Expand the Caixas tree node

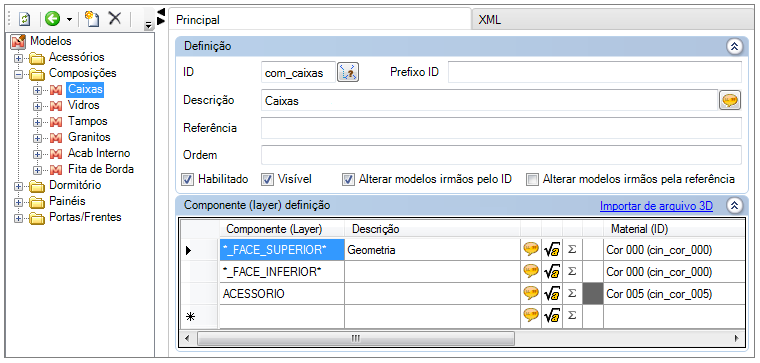tap(37, 90)
